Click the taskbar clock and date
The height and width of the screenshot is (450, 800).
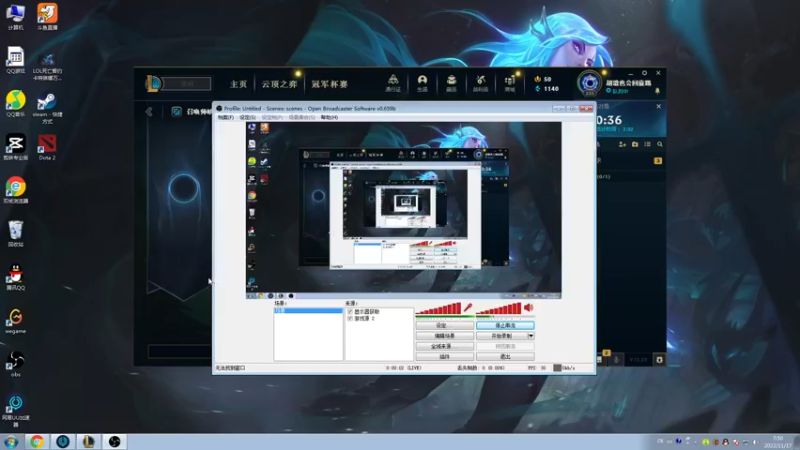pyautogui.click(x=779, y=442)
